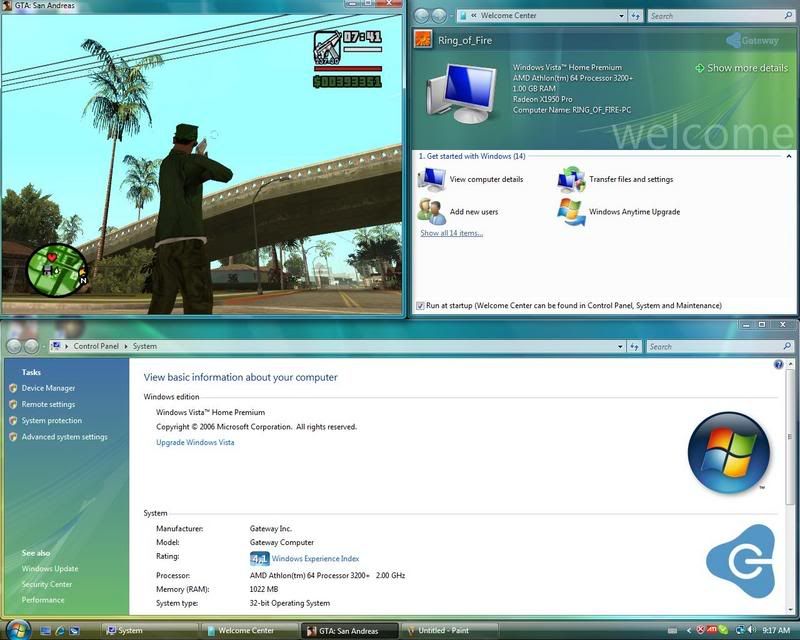Image resolution: width=800 pixels, height=640 pixels.
Task: Switch to the System taskbar button
Action: 149,631
